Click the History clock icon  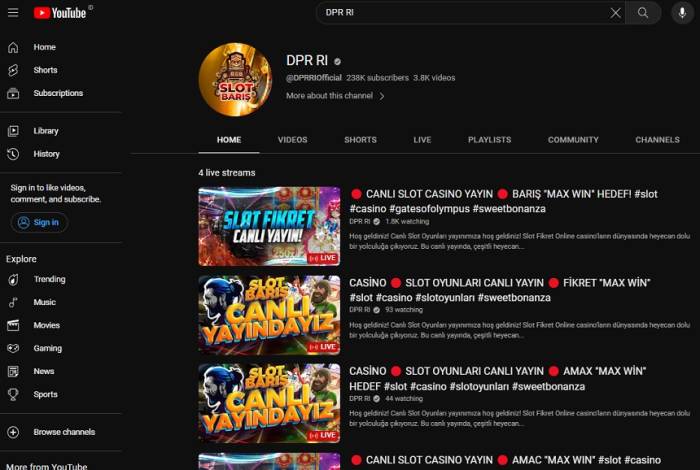[x=13, y=154]
